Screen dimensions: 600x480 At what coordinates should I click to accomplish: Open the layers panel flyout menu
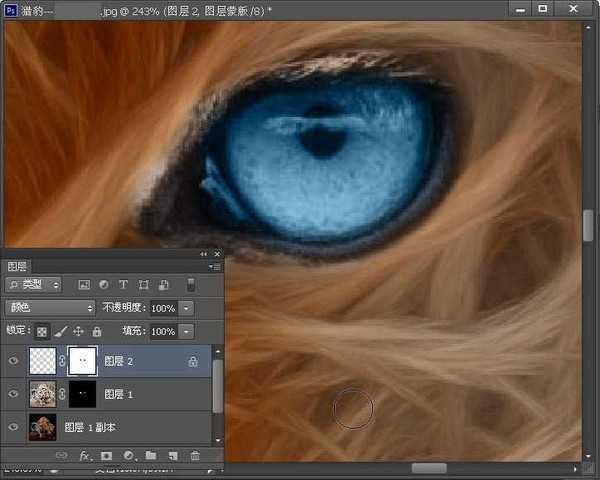[214, 267]
